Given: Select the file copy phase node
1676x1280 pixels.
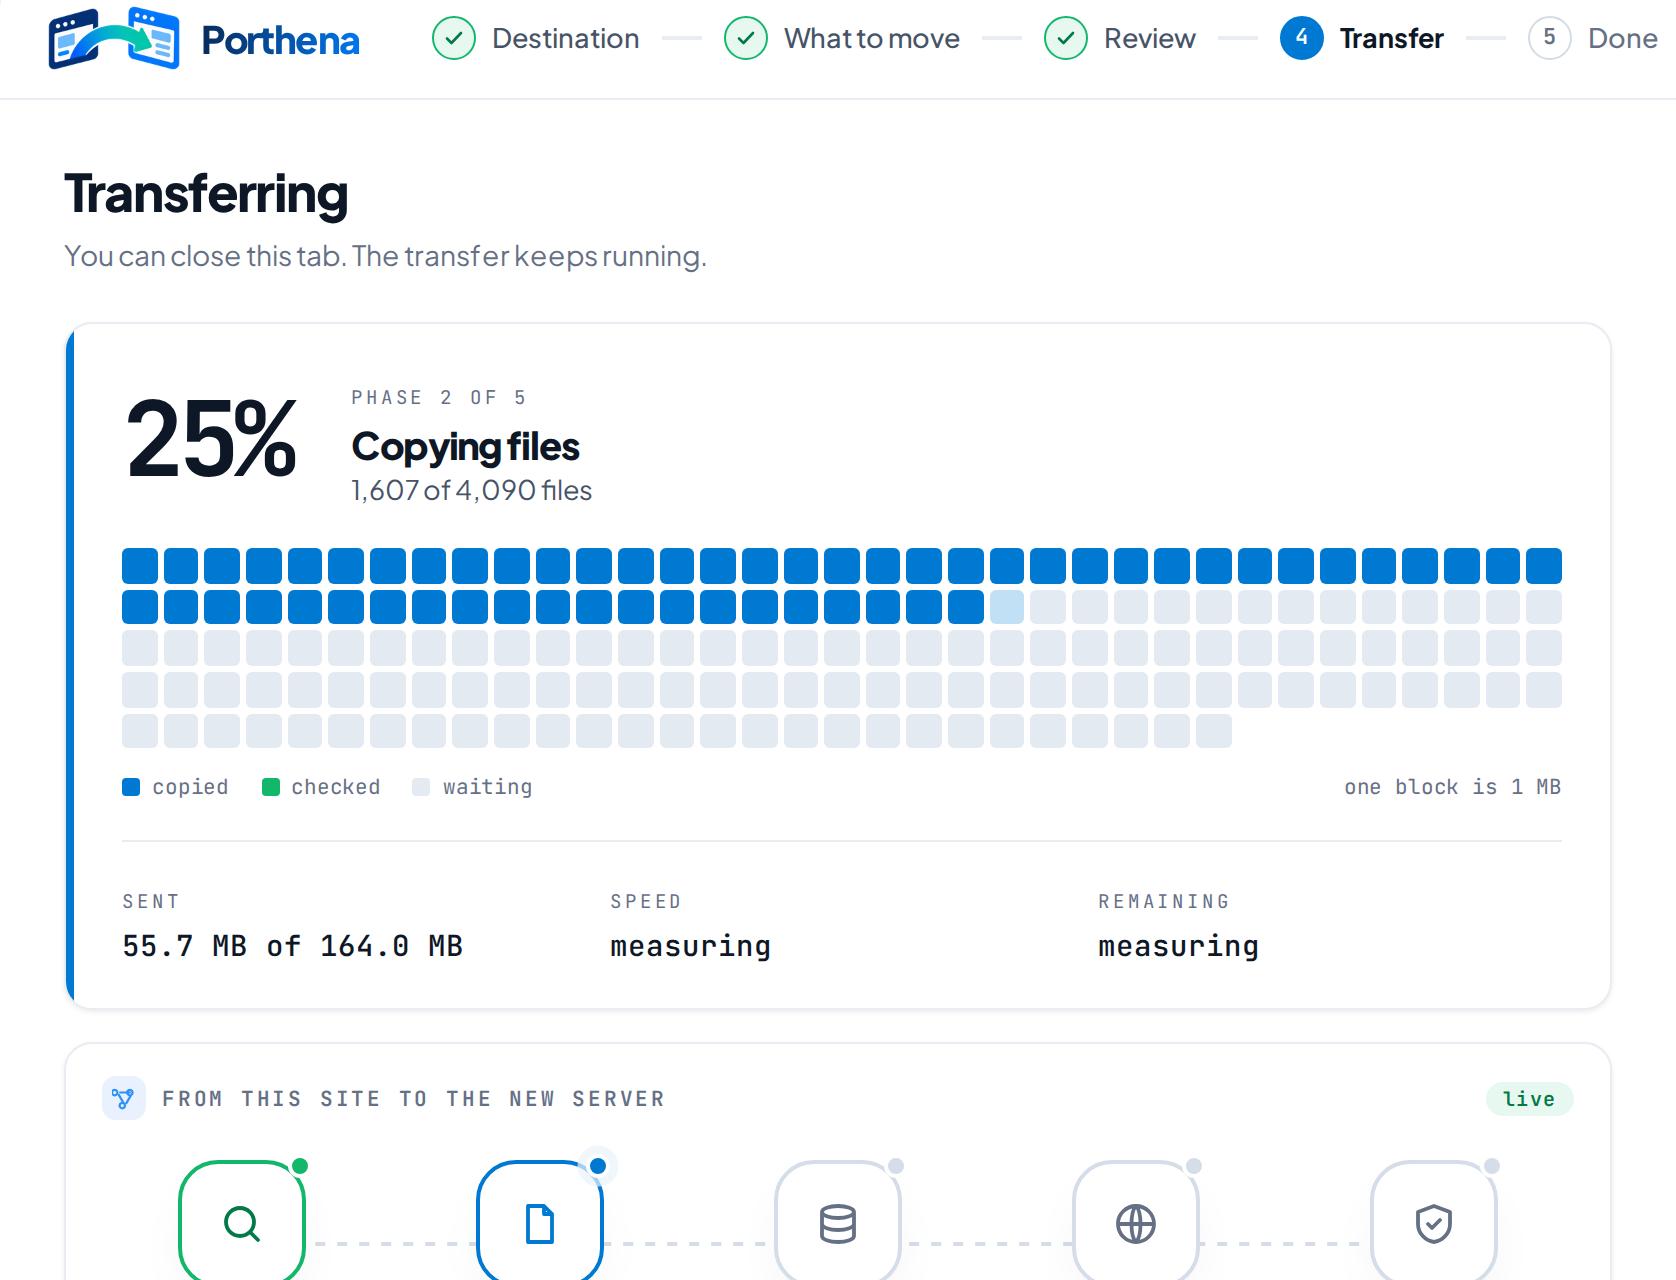Looking at the screenshot, I should pos(540,1222).
